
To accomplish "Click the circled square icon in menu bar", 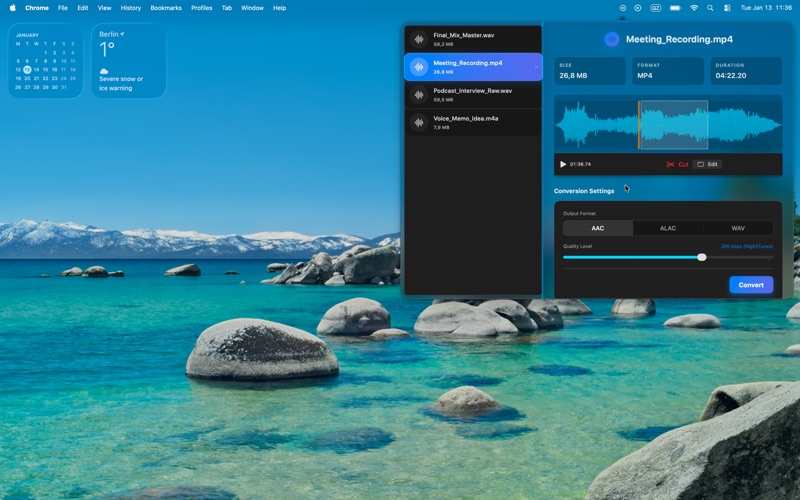I will (622, 8).
